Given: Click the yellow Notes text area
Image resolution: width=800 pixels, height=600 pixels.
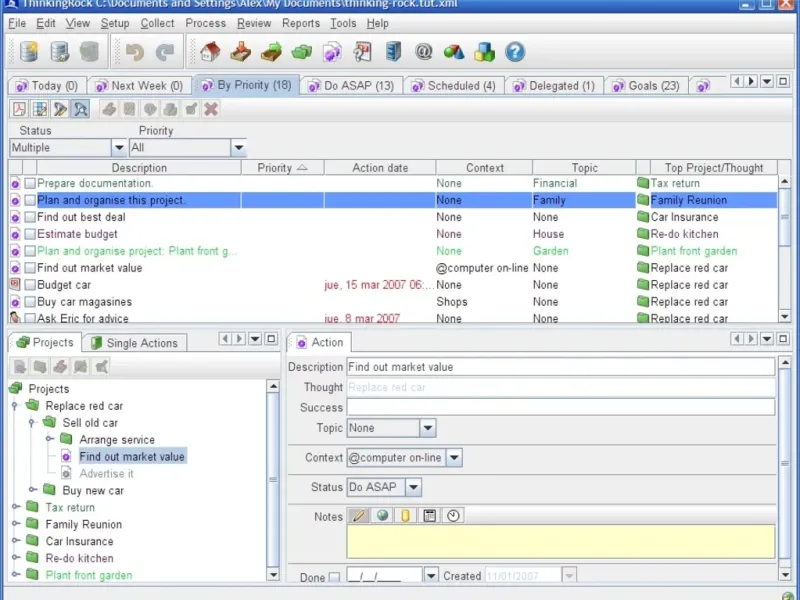Looking at the screenshot, I should [560, 541].
